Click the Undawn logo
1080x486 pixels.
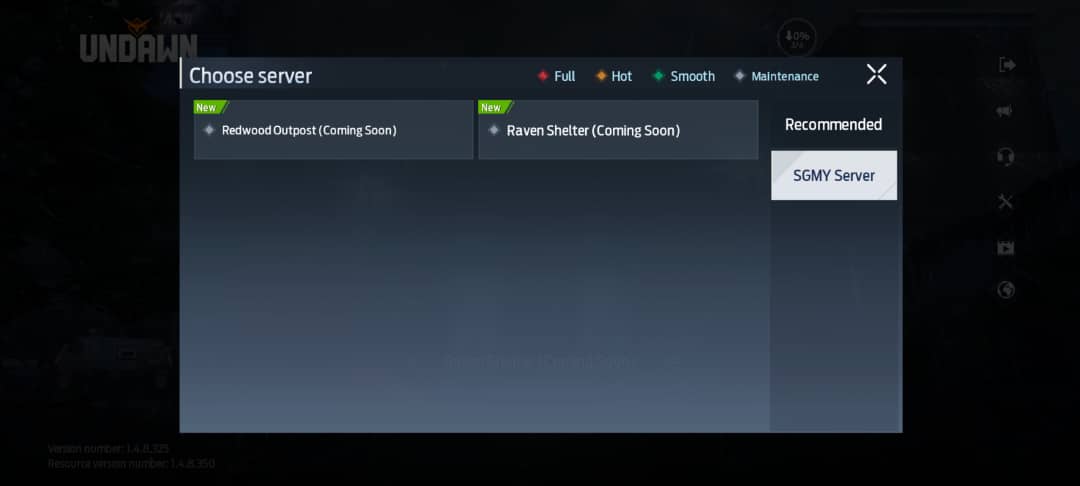[x=138, y=42]
